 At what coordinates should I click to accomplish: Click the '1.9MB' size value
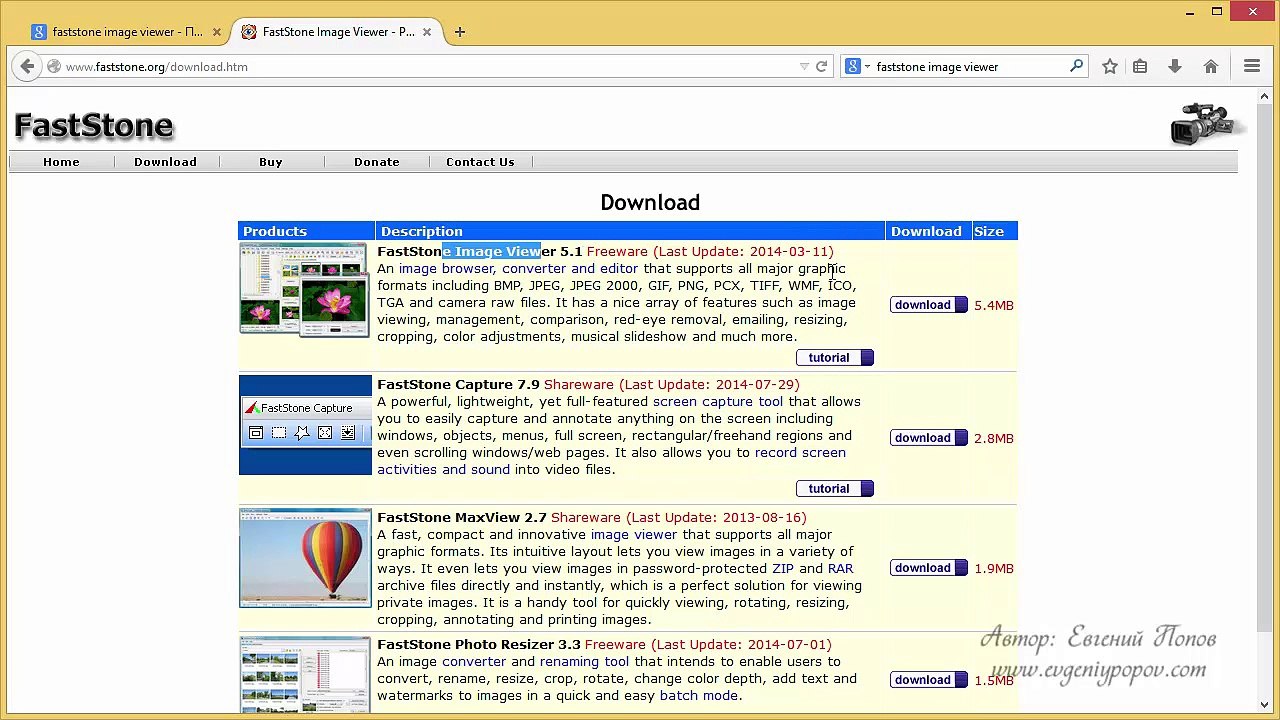pos(994,569)
